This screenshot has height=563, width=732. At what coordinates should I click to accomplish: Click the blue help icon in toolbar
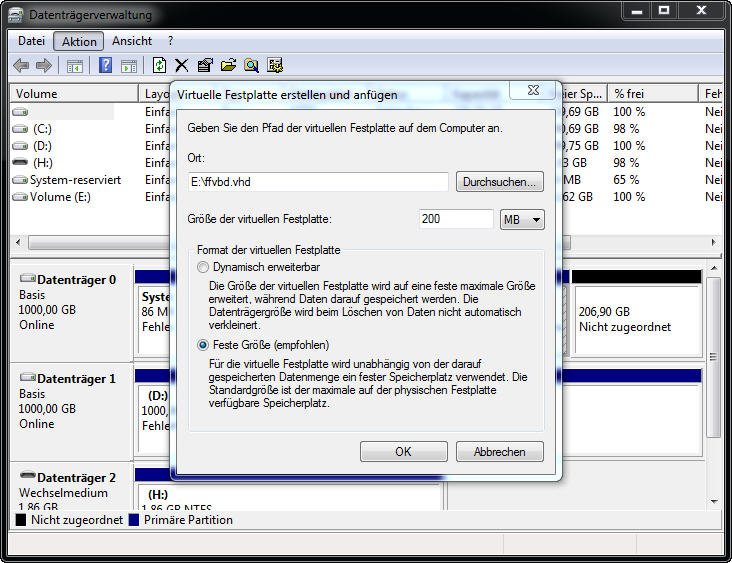click(x=105, y=66)
